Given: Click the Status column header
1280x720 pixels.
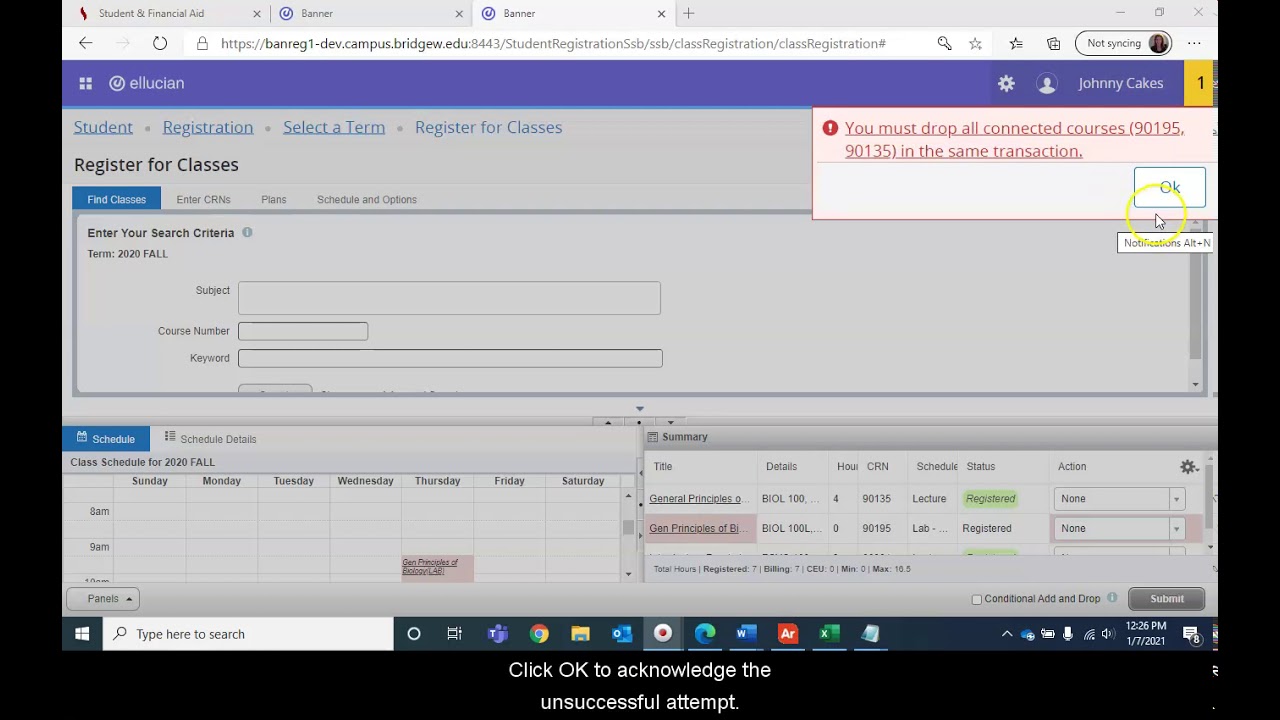Looking at the screenshot, I should [x=981, y=466].
